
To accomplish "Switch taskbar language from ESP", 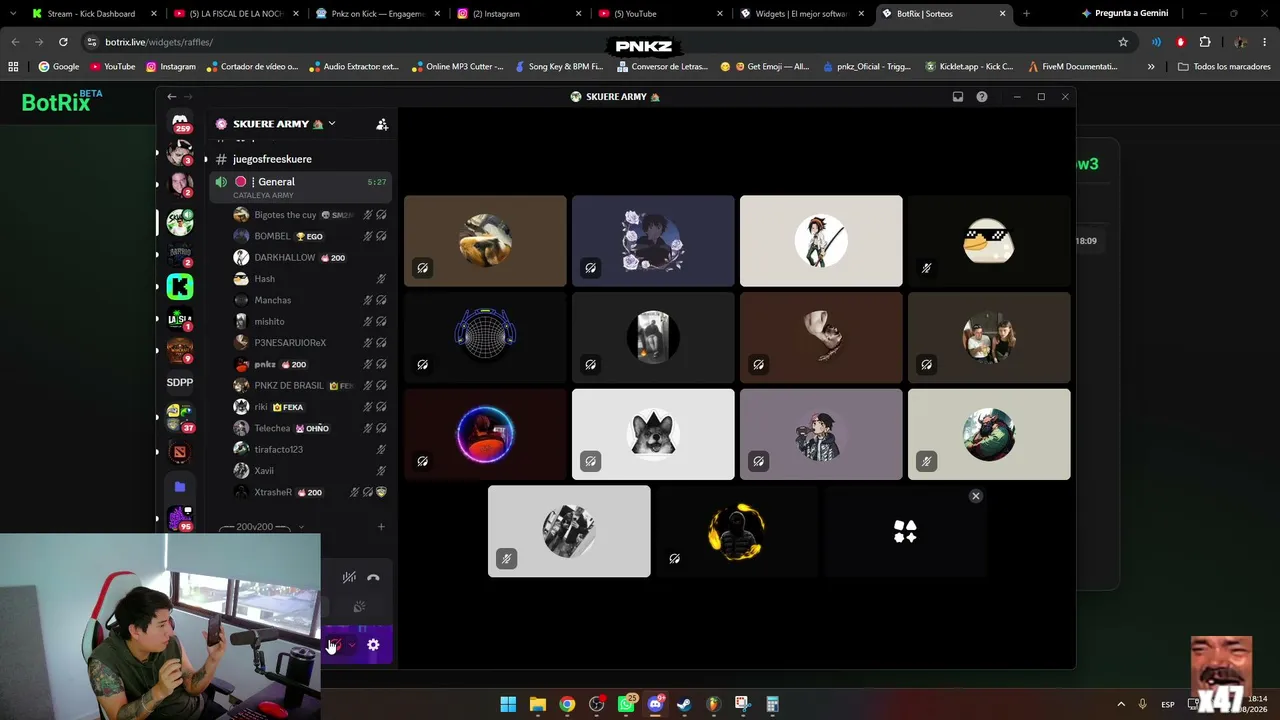I will coord(1168,705).
